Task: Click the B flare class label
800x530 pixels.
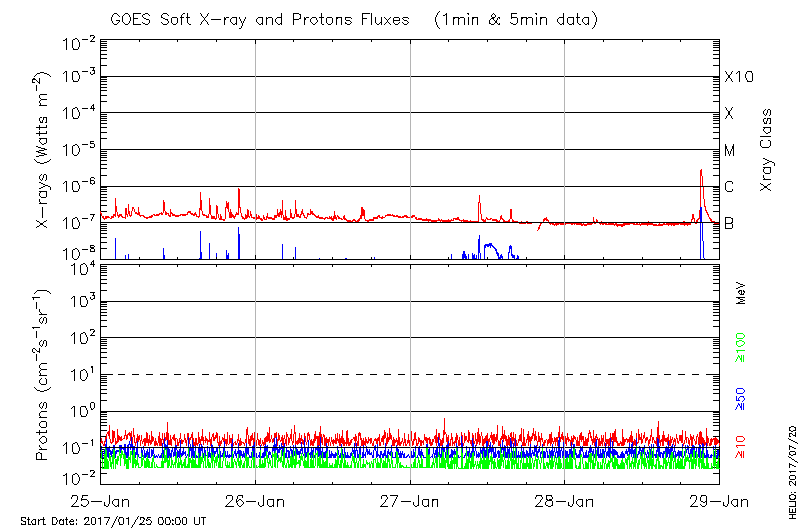Action: [730, 223]
